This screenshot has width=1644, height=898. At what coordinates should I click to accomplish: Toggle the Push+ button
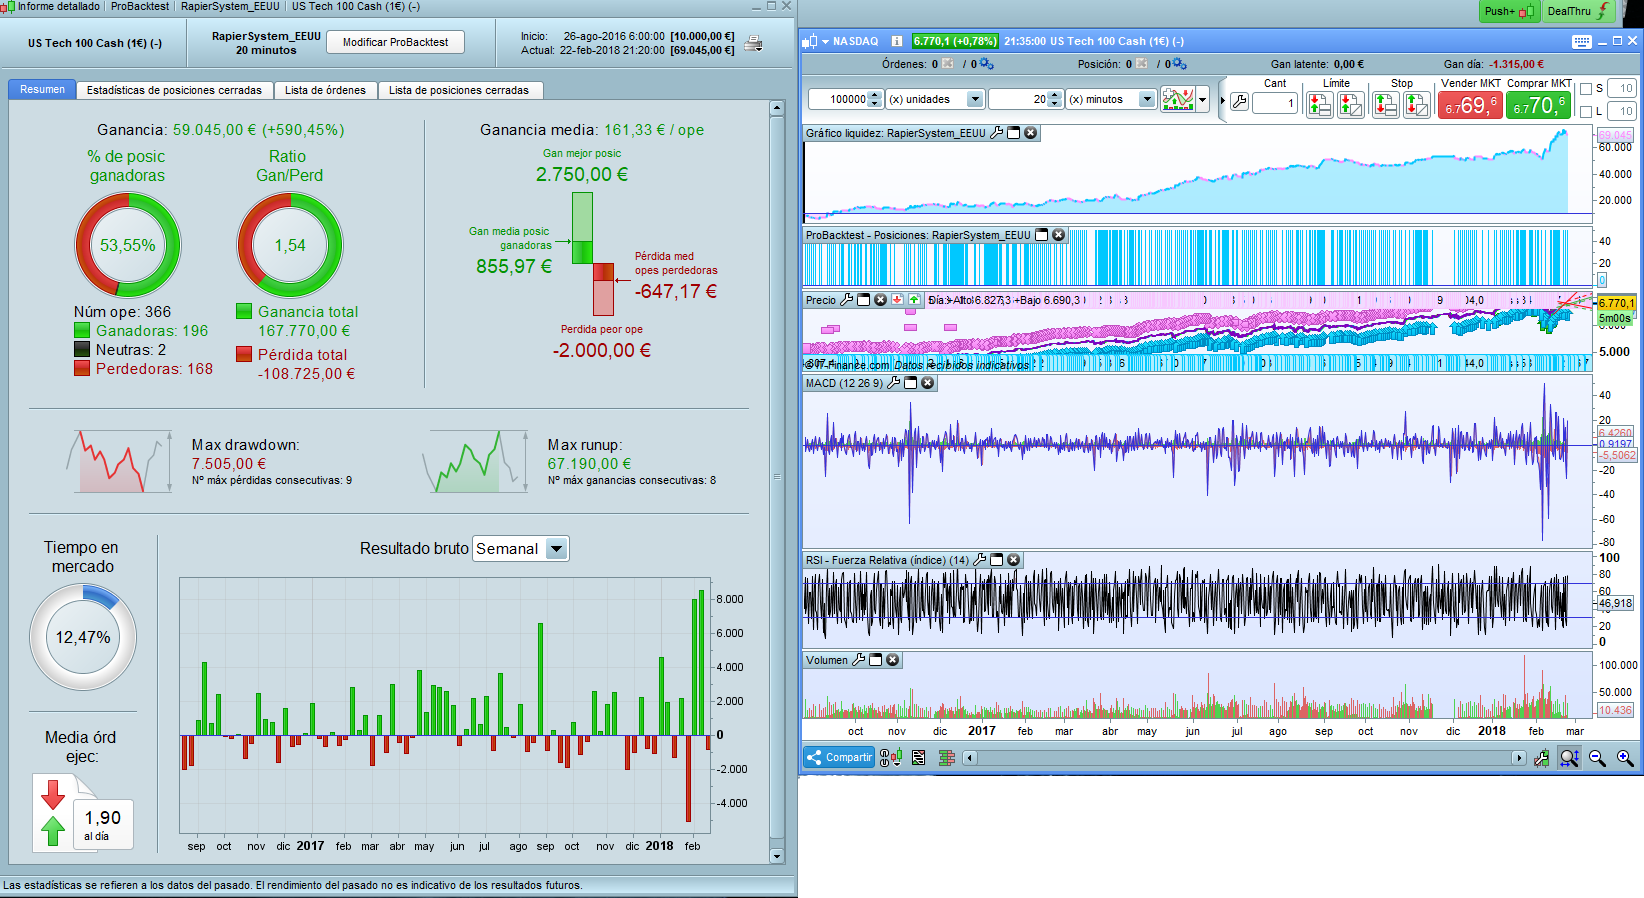(x=1509, y=11)
